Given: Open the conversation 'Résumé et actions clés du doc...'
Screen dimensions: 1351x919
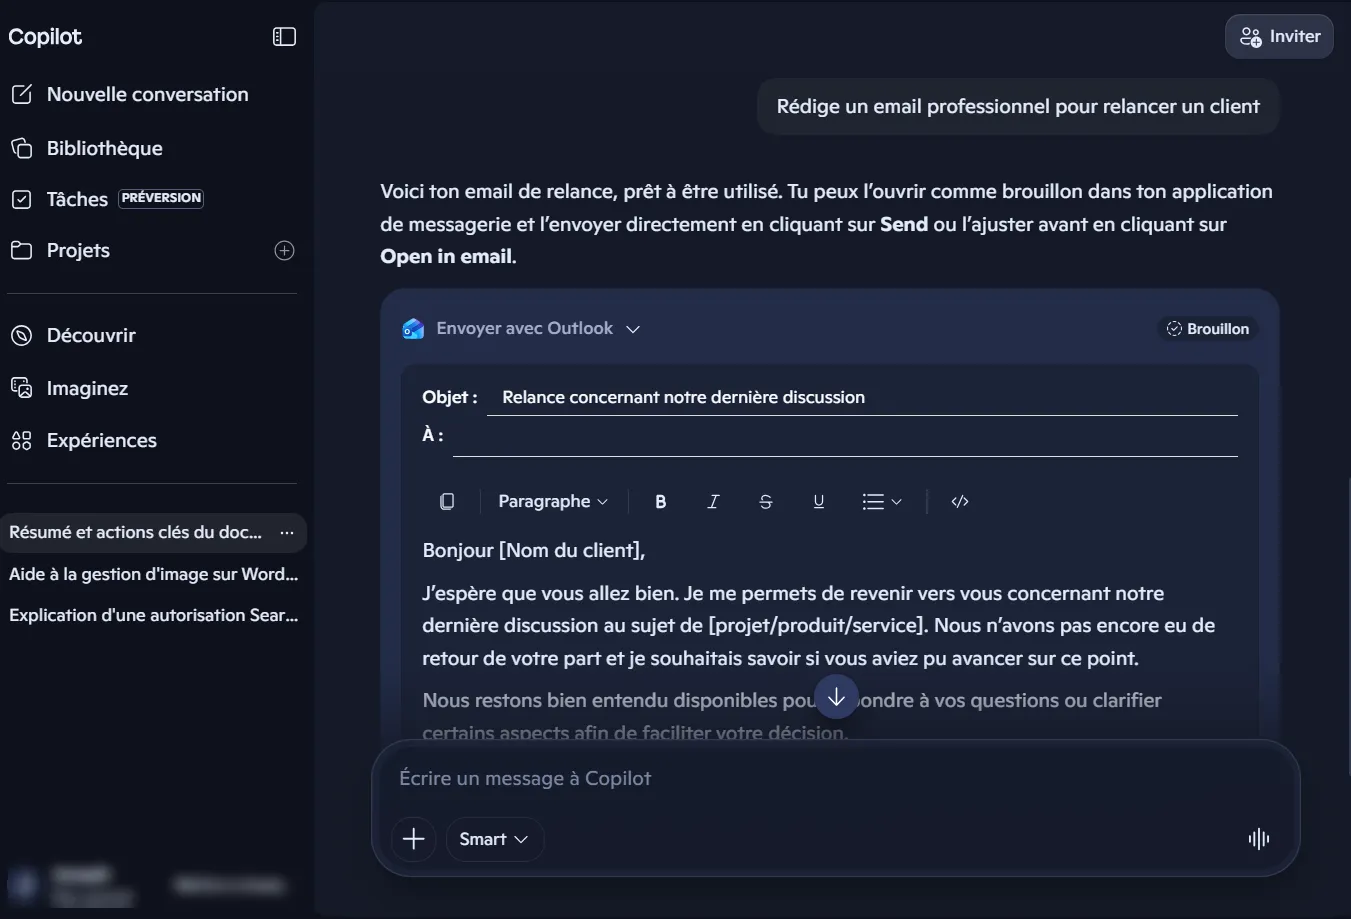Looking at the screenshot, I should click(x=136, y=532).
